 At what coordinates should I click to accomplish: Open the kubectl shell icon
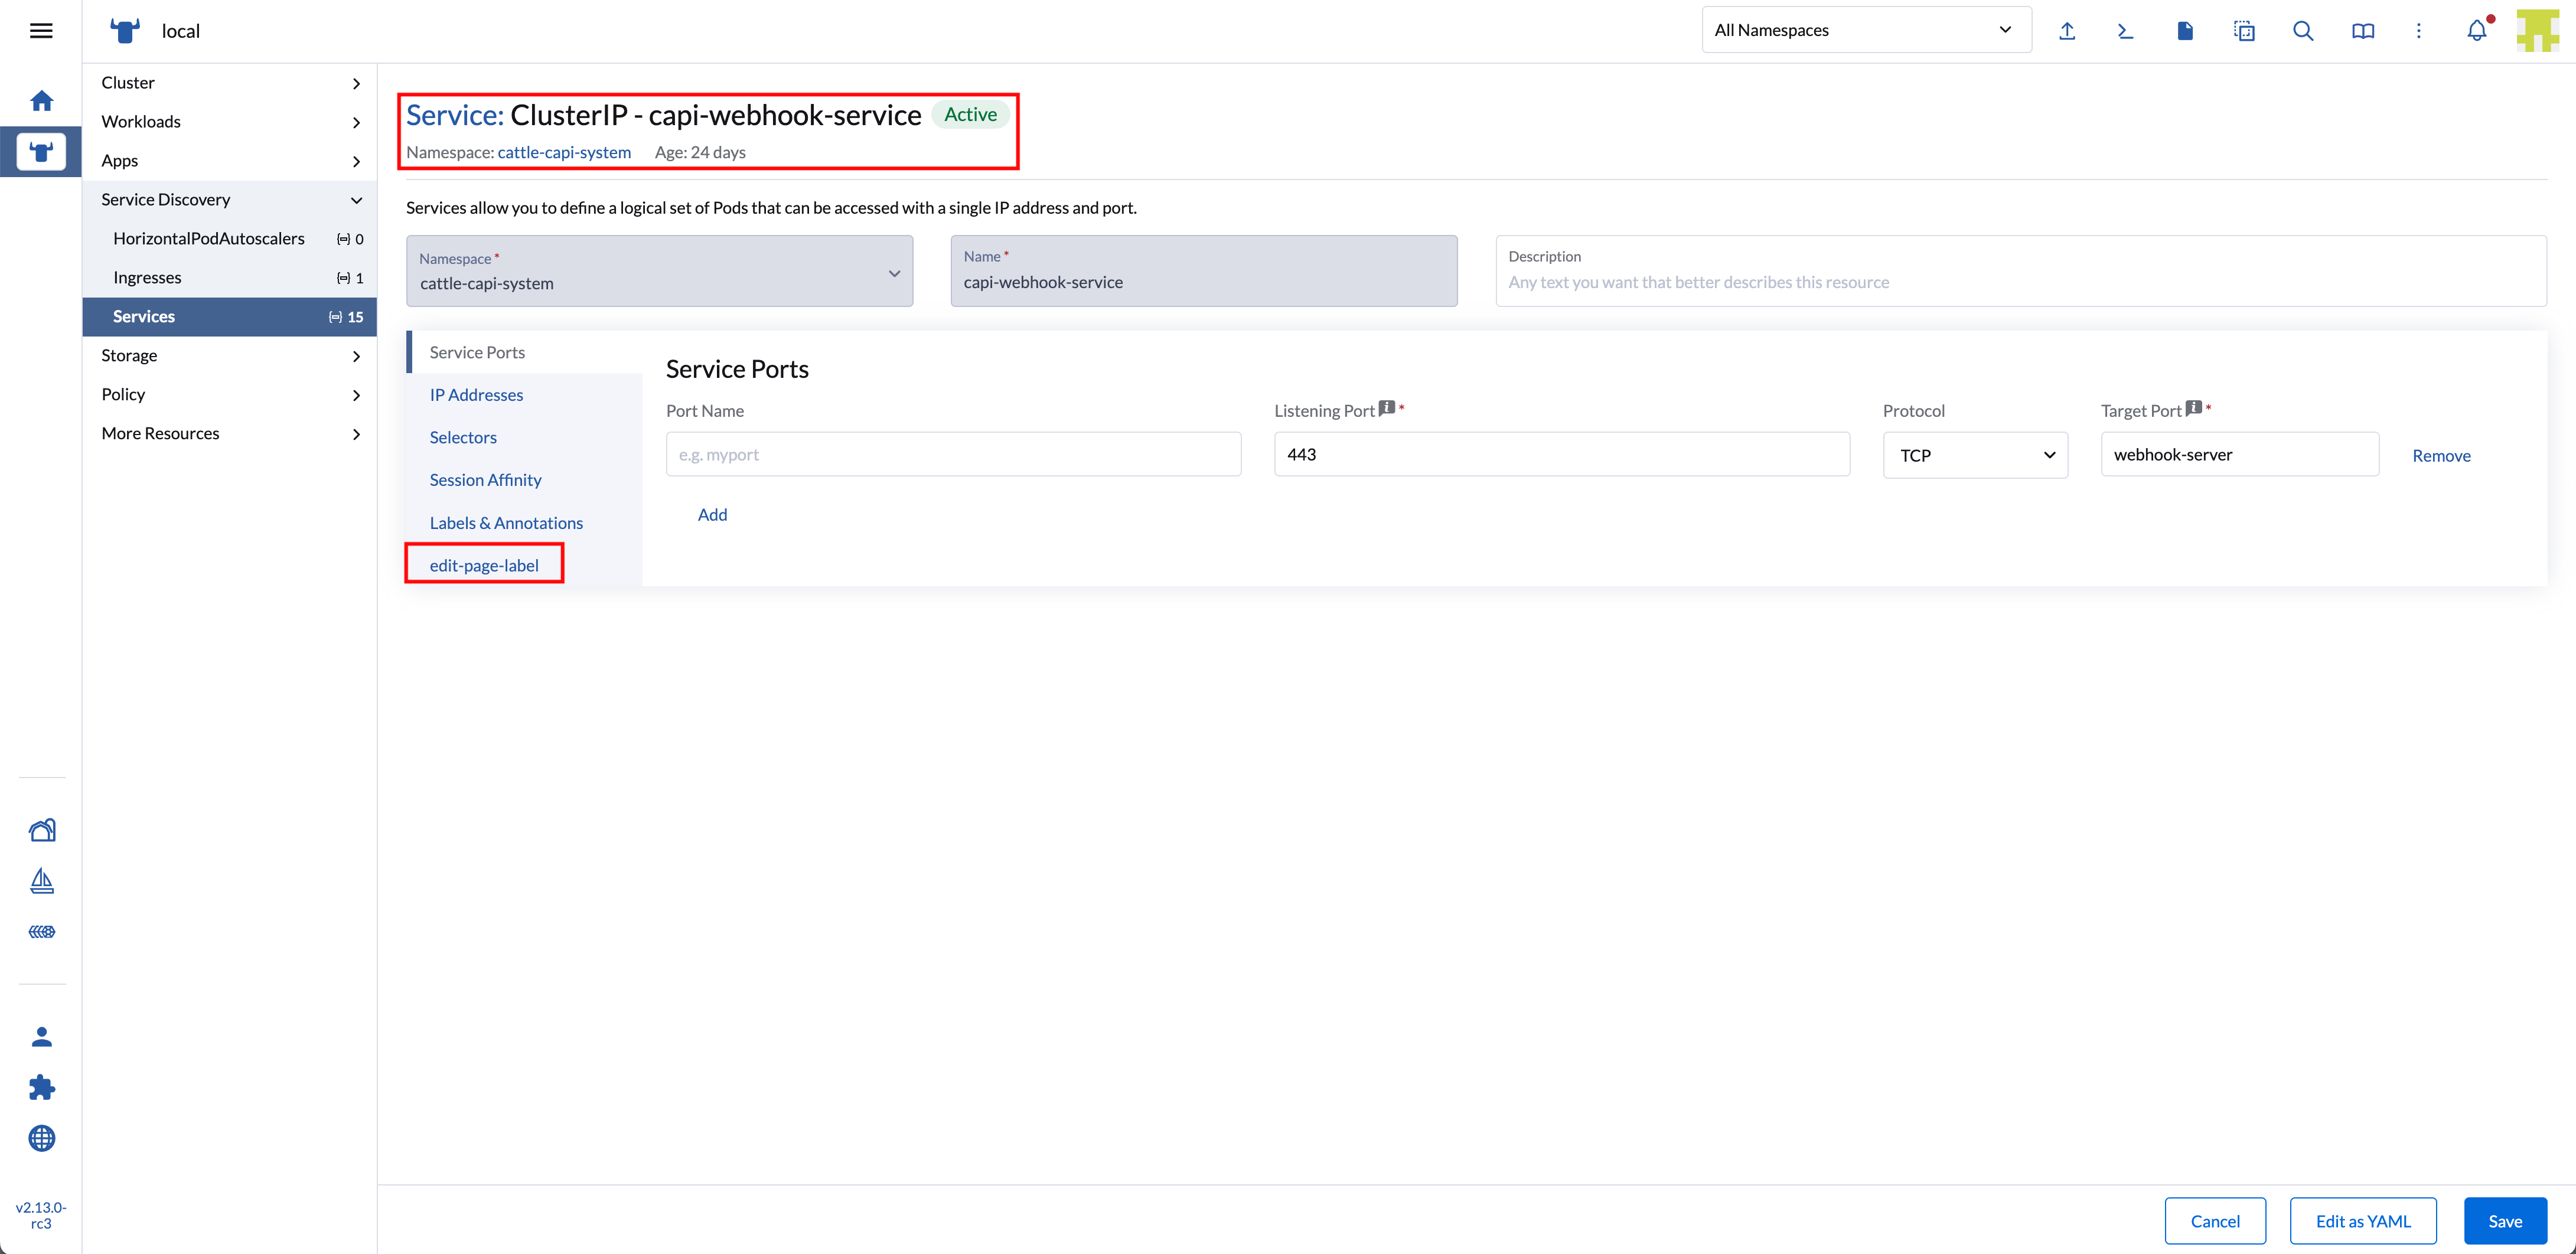[2125, 31]
